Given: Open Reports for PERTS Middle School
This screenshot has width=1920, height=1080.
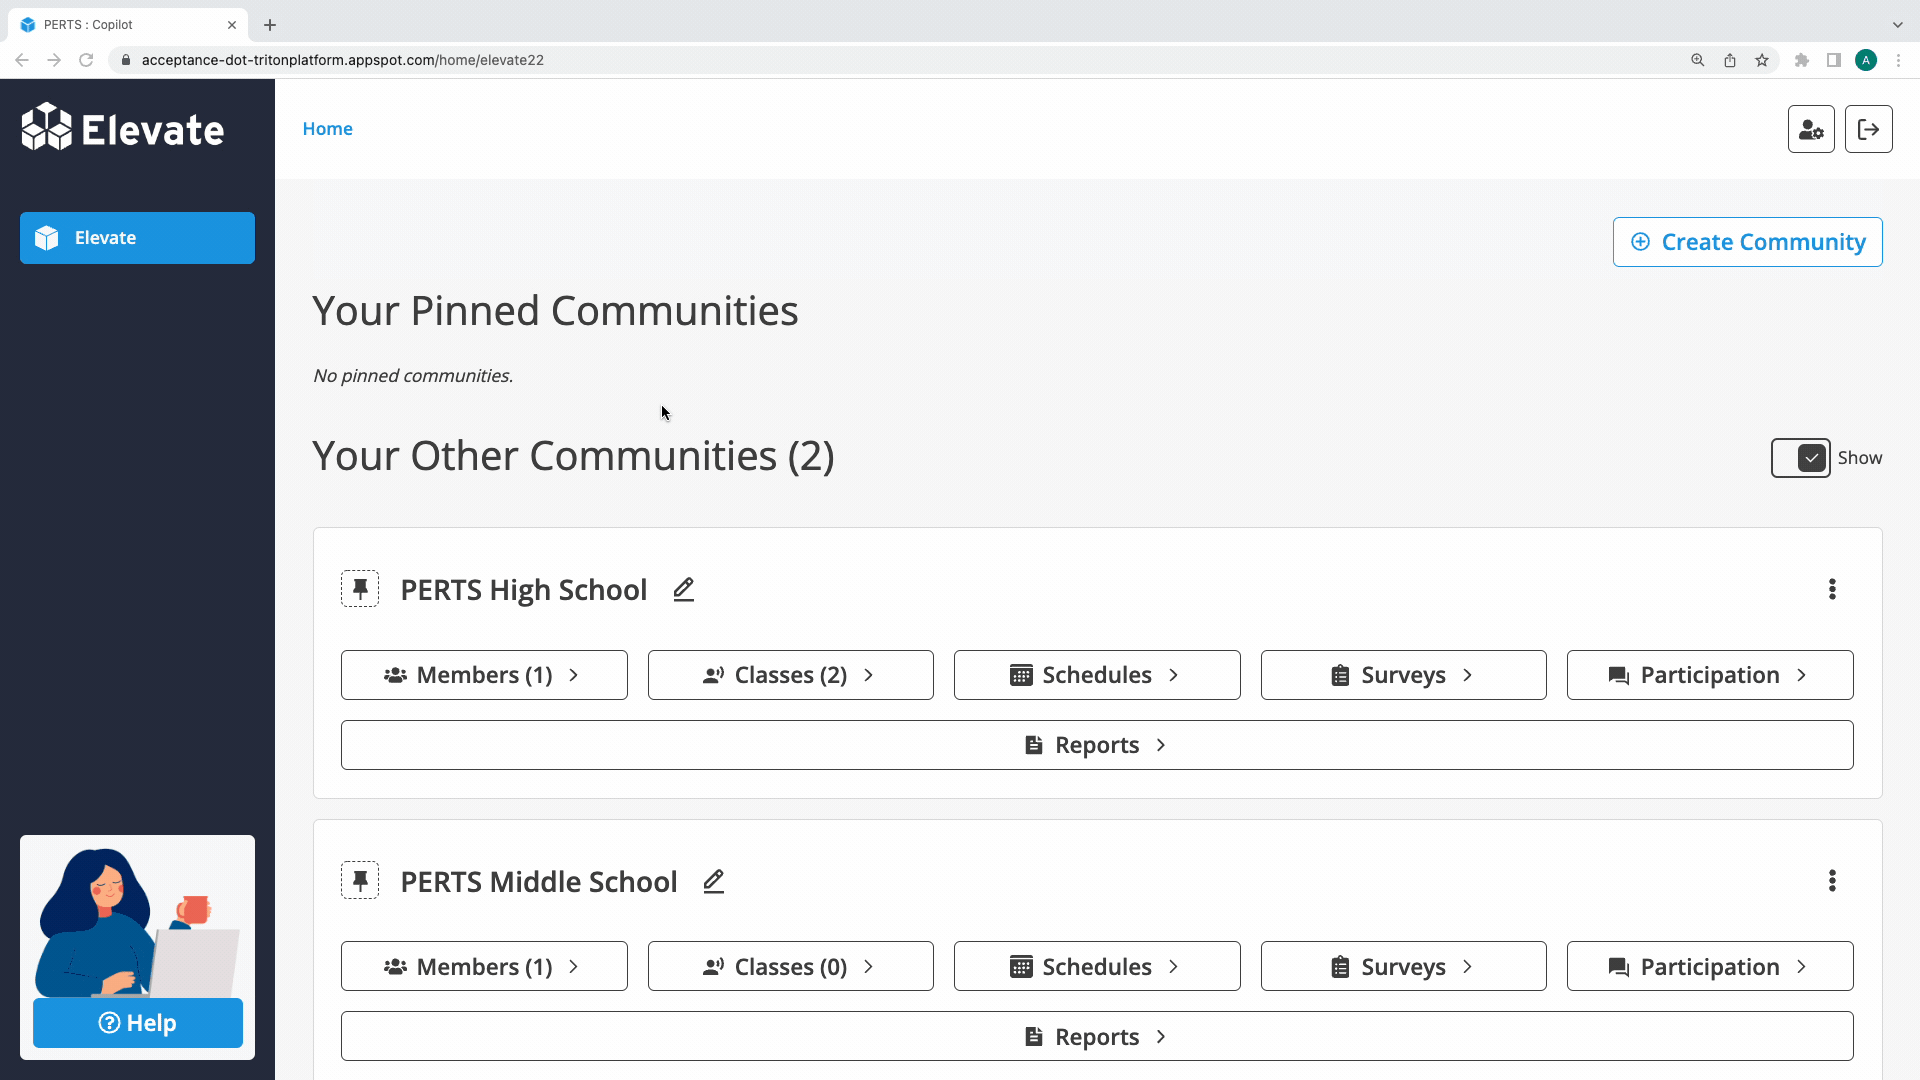Looking at the screenshot, I should tap(1096, 1036).
